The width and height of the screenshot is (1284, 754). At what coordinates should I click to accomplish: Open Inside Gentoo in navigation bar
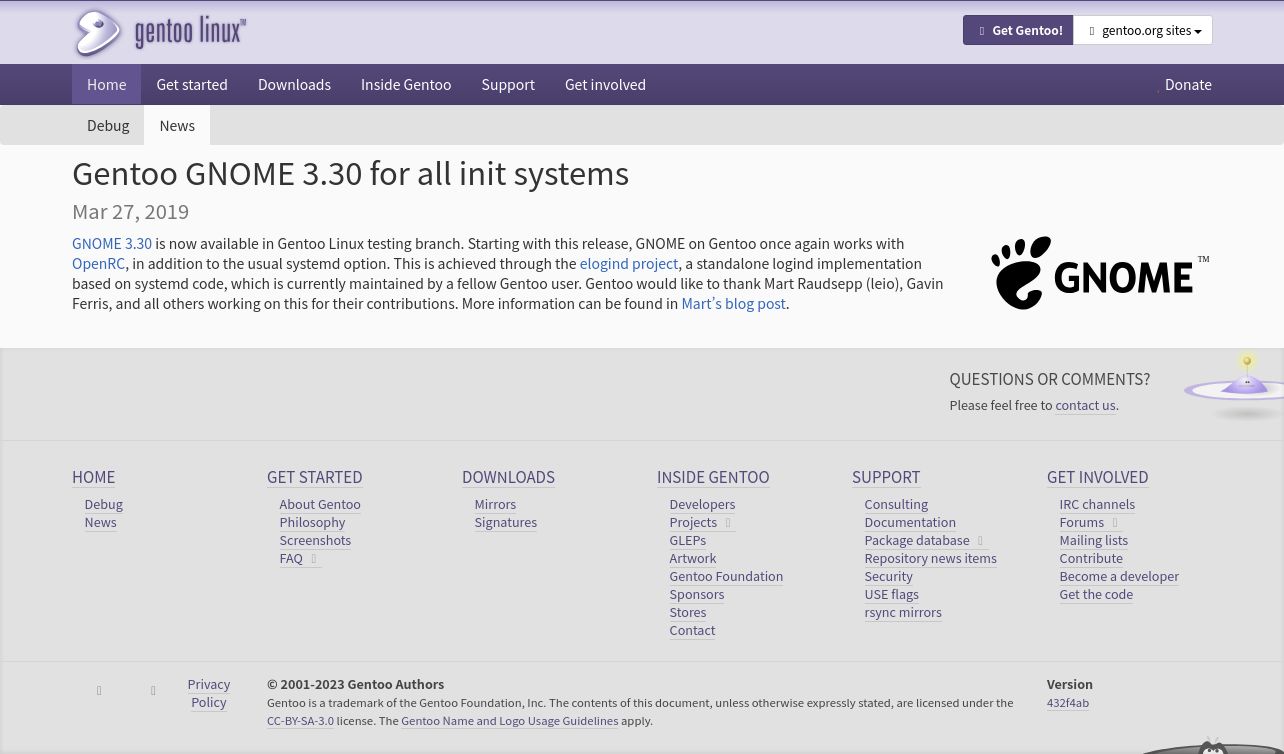tap(406, 84)
